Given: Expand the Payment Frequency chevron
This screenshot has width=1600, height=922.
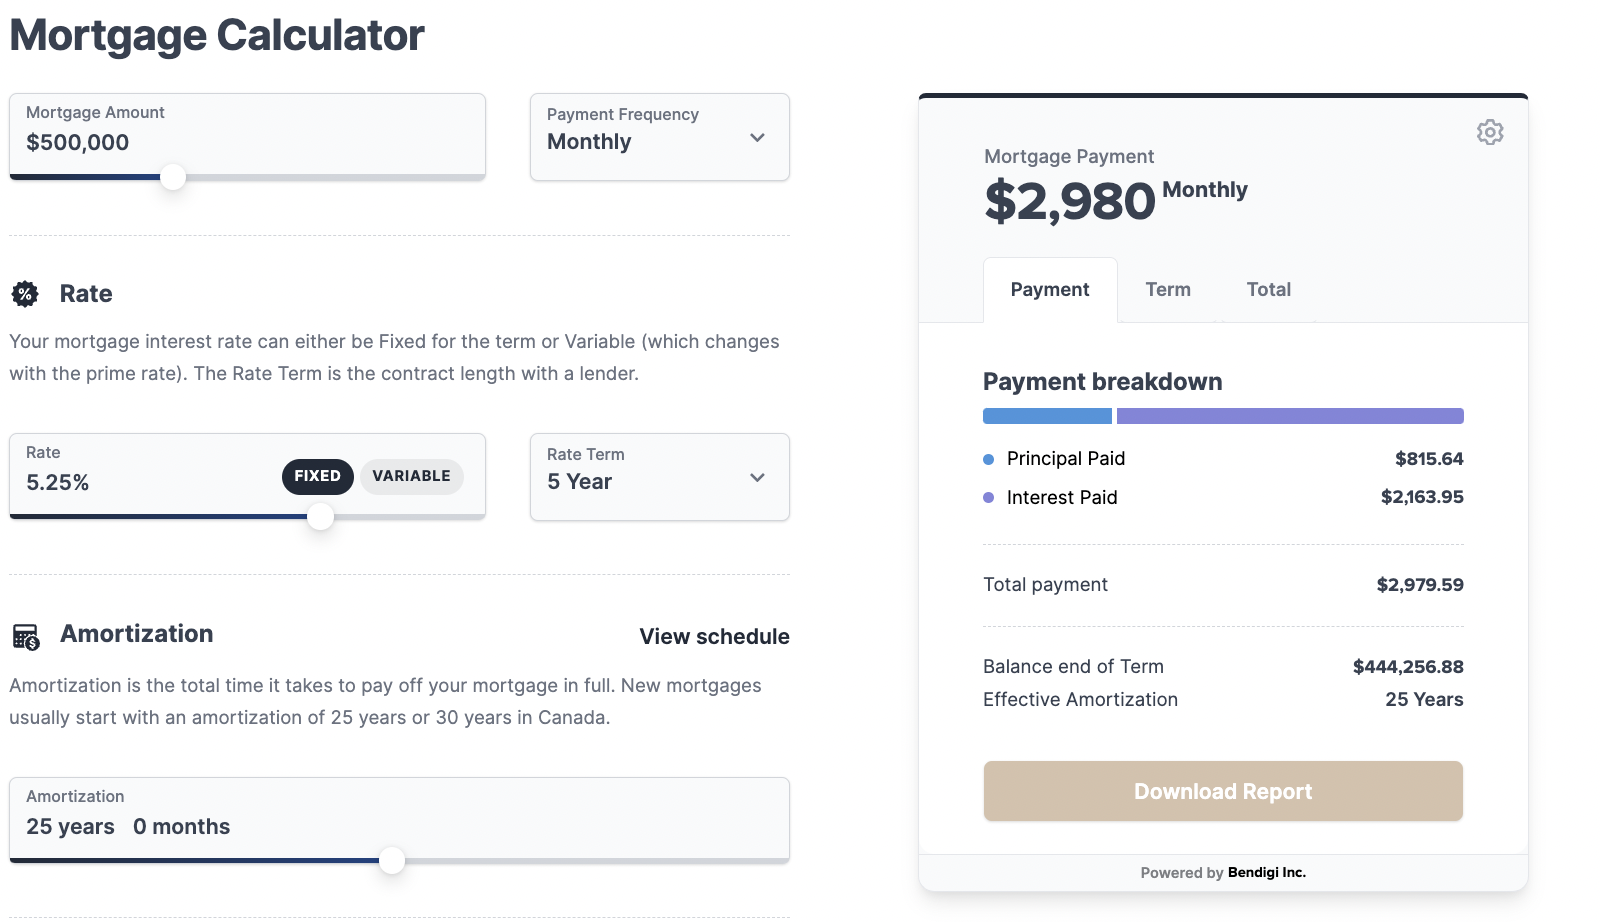Looking at the screenshot, I should (757, 139).
